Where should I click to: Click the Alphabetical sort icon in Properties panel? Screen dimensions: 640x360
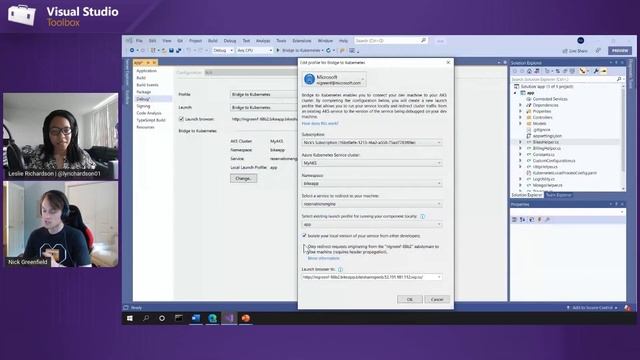click(x=522, y=220)
